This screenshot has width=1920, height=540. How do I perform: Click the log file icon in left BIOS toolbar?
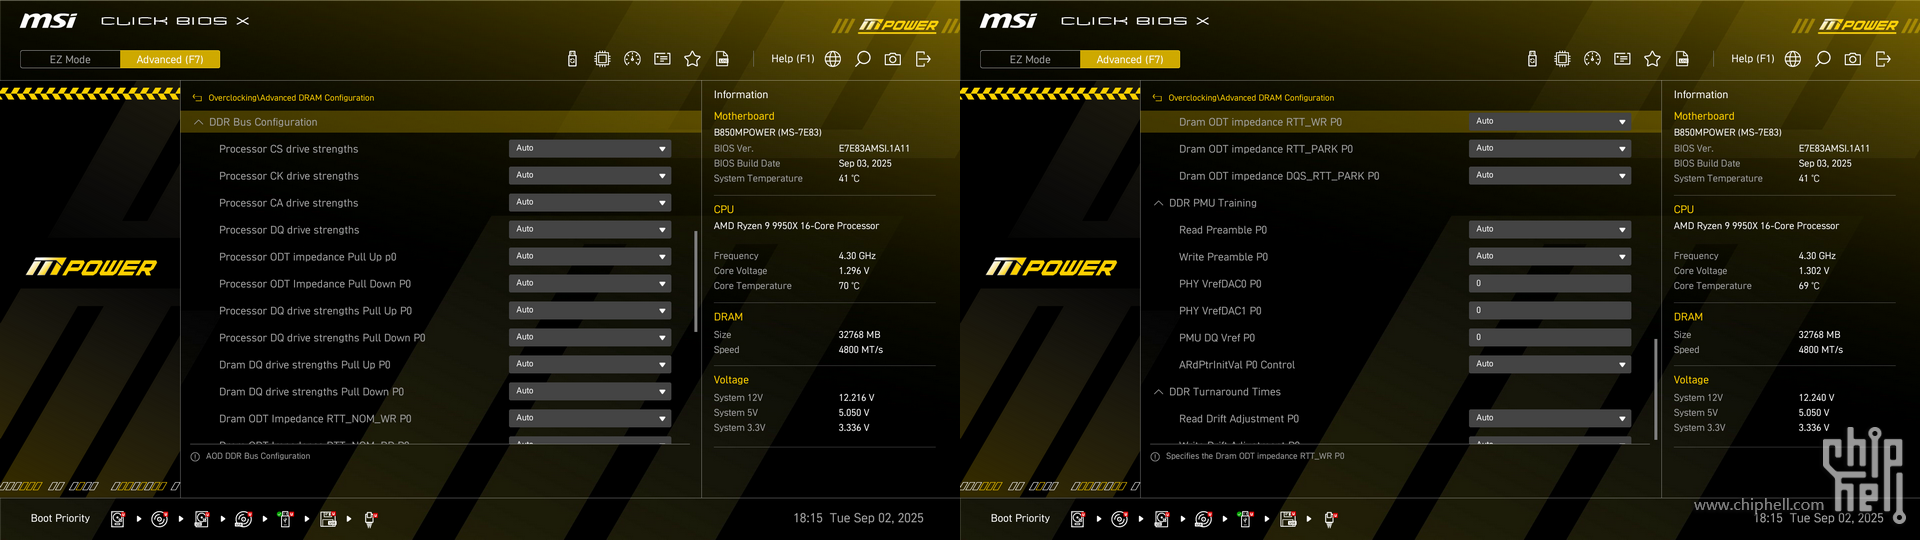(x=722, y=59)
